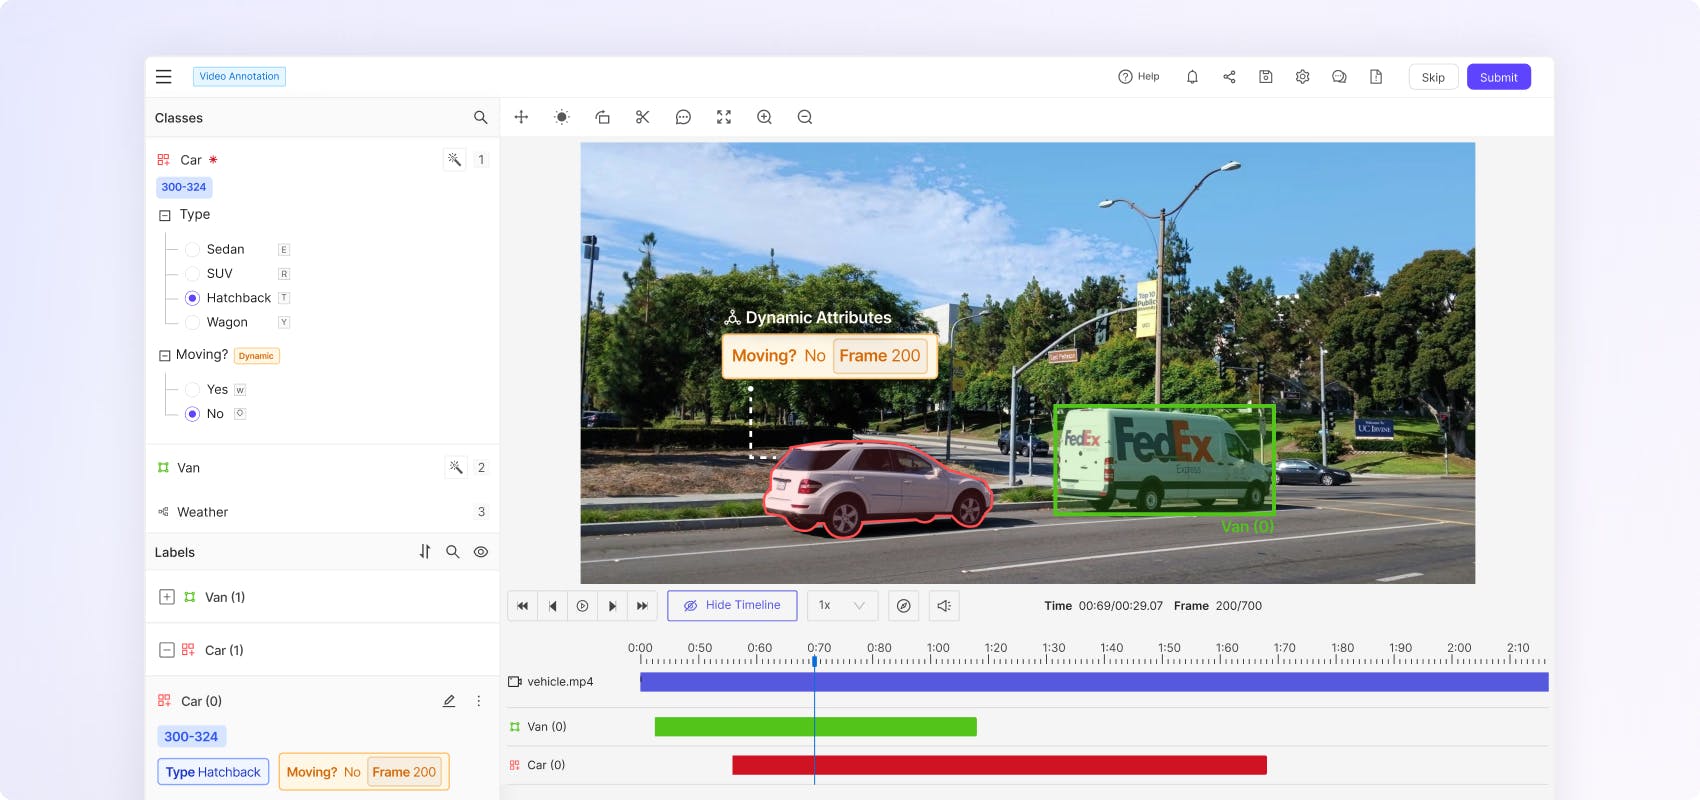Click the Hide Timeline button

(732, 606)
